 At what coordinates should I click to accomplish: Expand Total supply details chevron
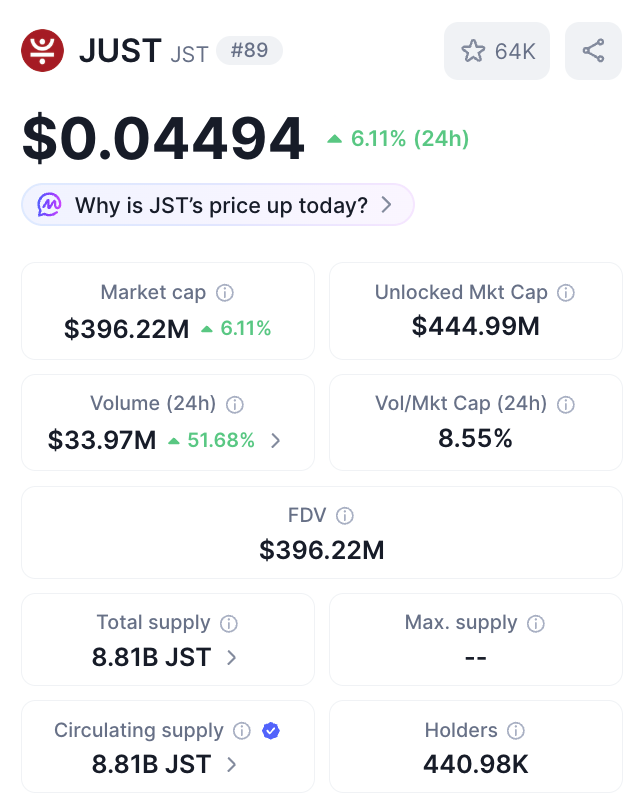232,658
